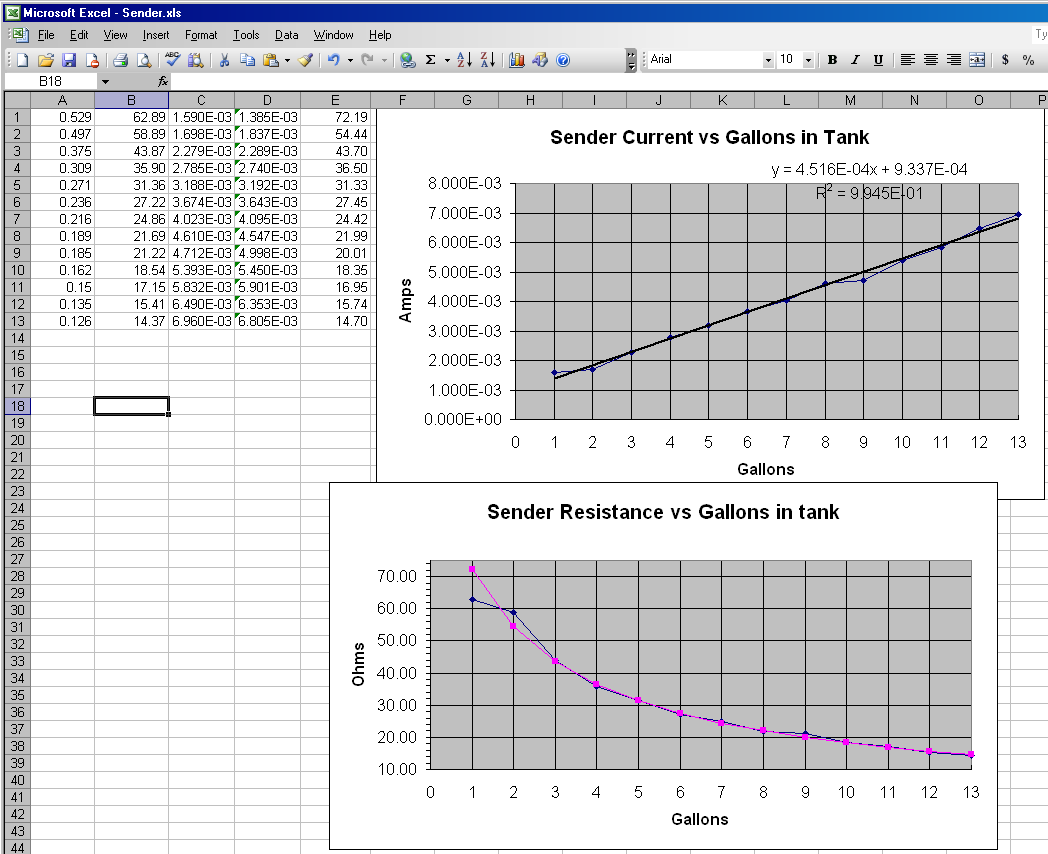Screen dimensions: 1048x854
Task: Sort descending Z to A
Action: click(488, 60)
